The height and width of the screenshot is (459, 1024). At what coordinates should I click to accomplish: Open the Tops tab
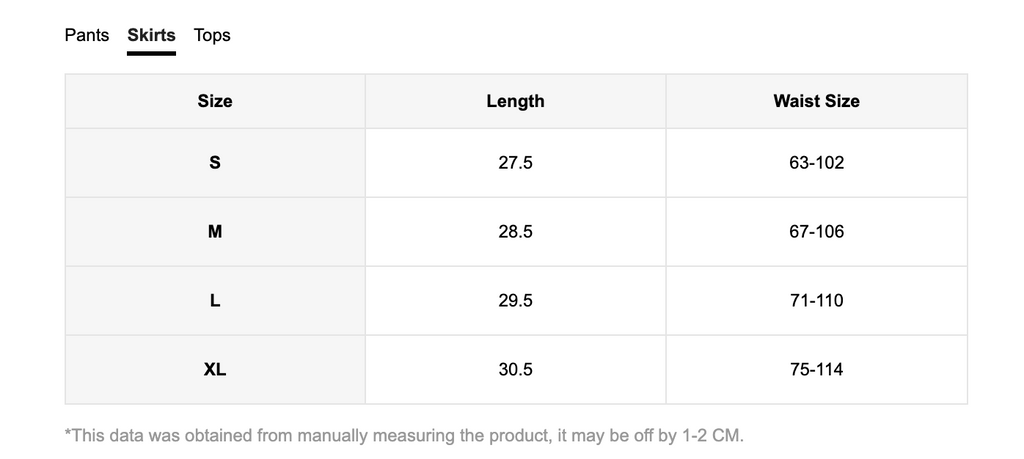pos(212,35)
